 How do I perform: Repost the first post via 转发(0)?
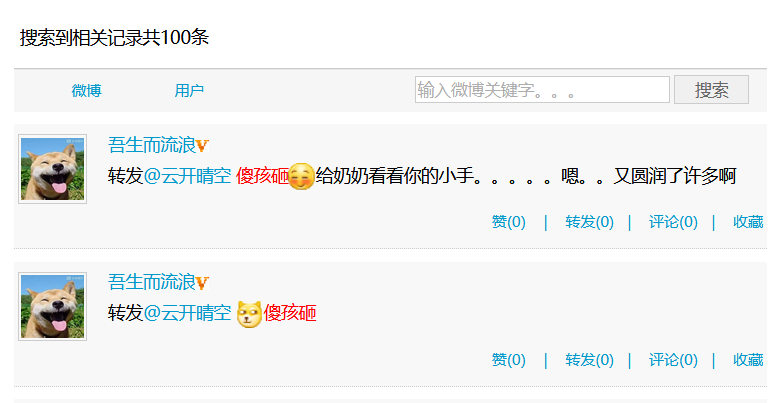589,222
